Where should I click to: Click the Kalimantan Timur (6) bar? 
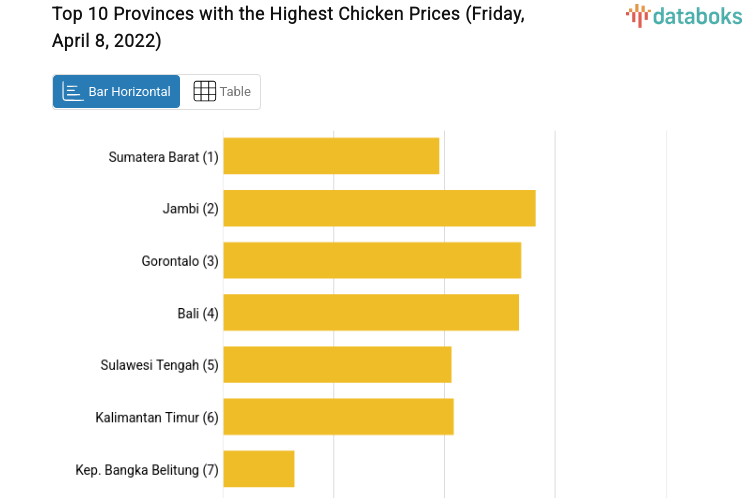(338, 416)
